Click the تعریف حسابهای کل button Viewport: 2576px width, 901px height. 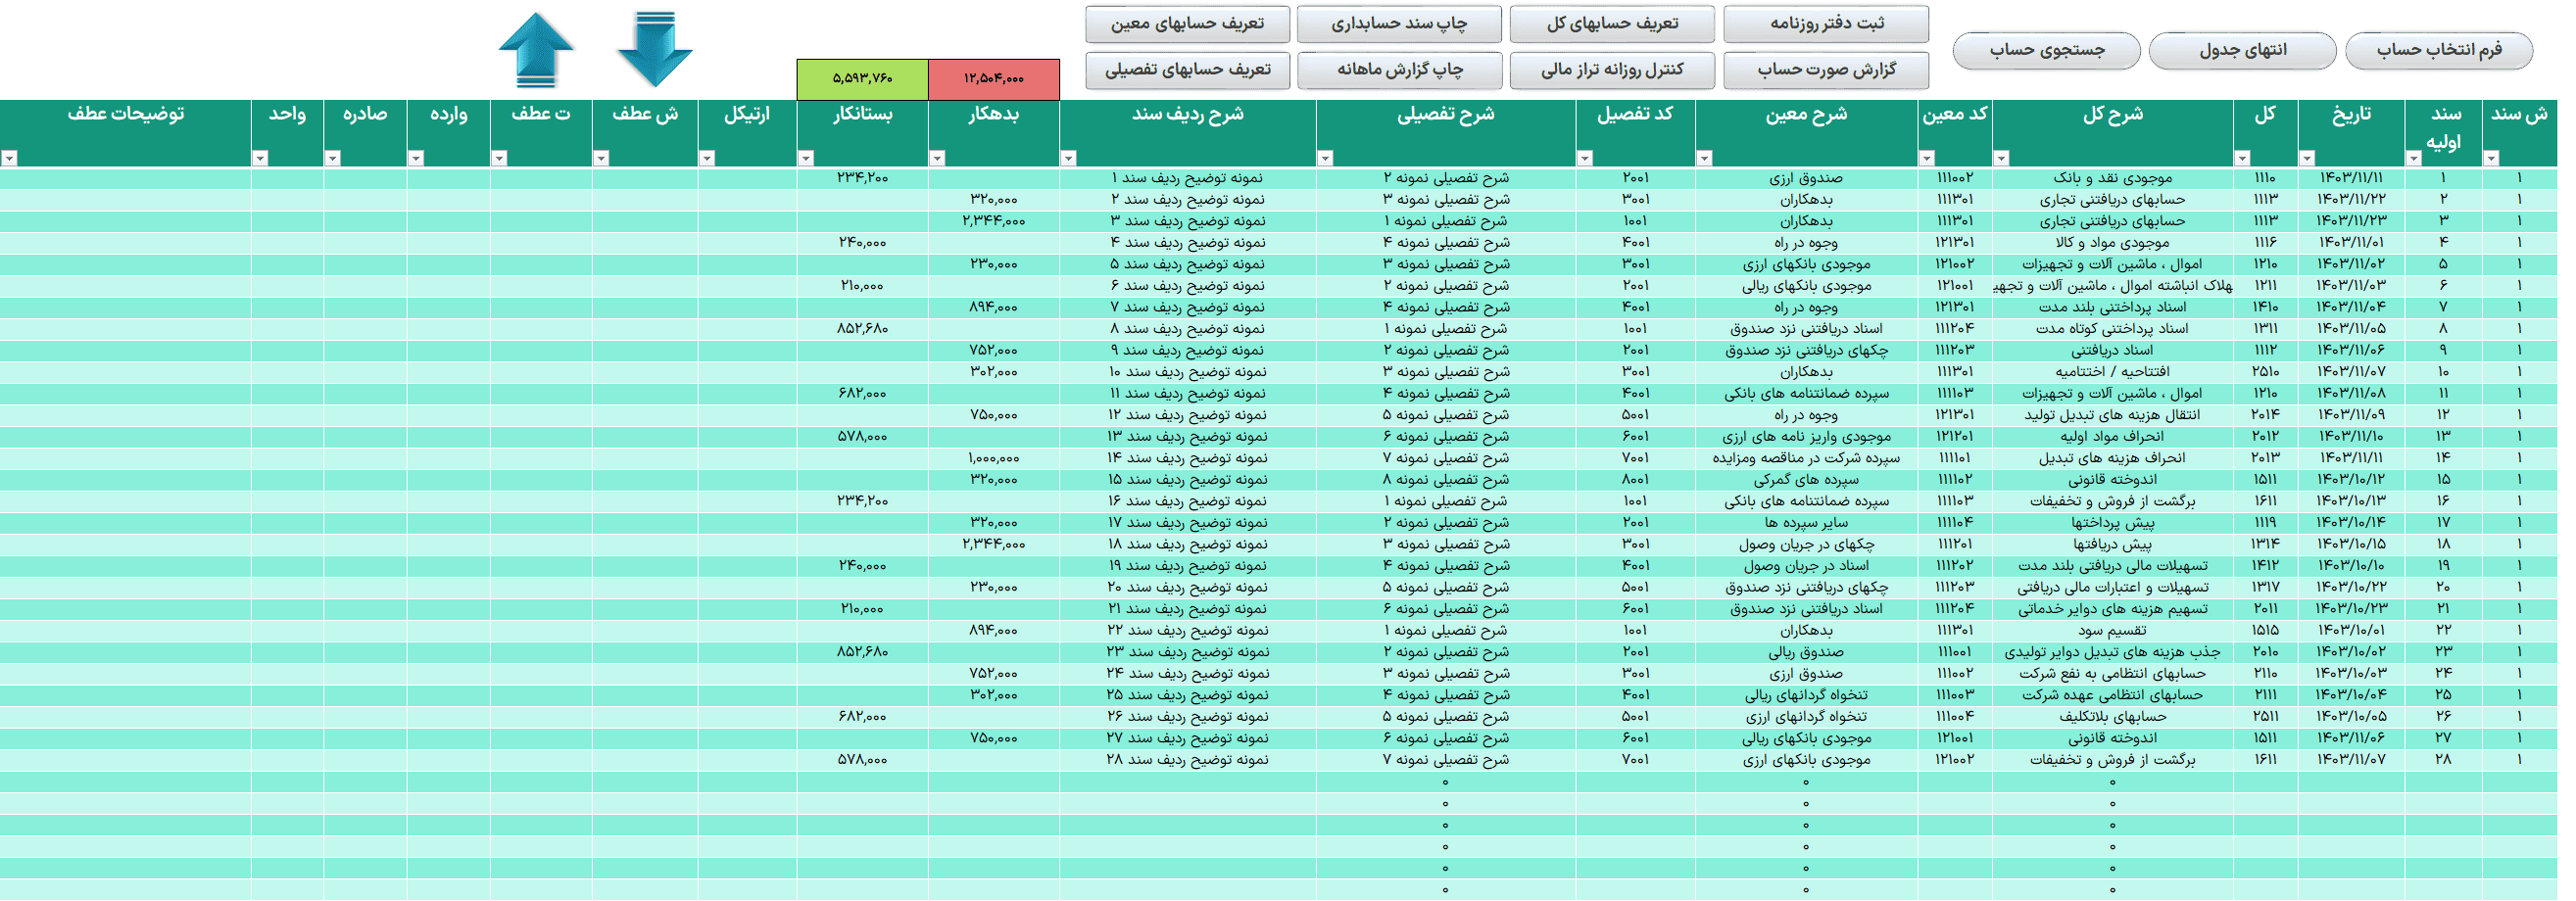coord(1612,24)
